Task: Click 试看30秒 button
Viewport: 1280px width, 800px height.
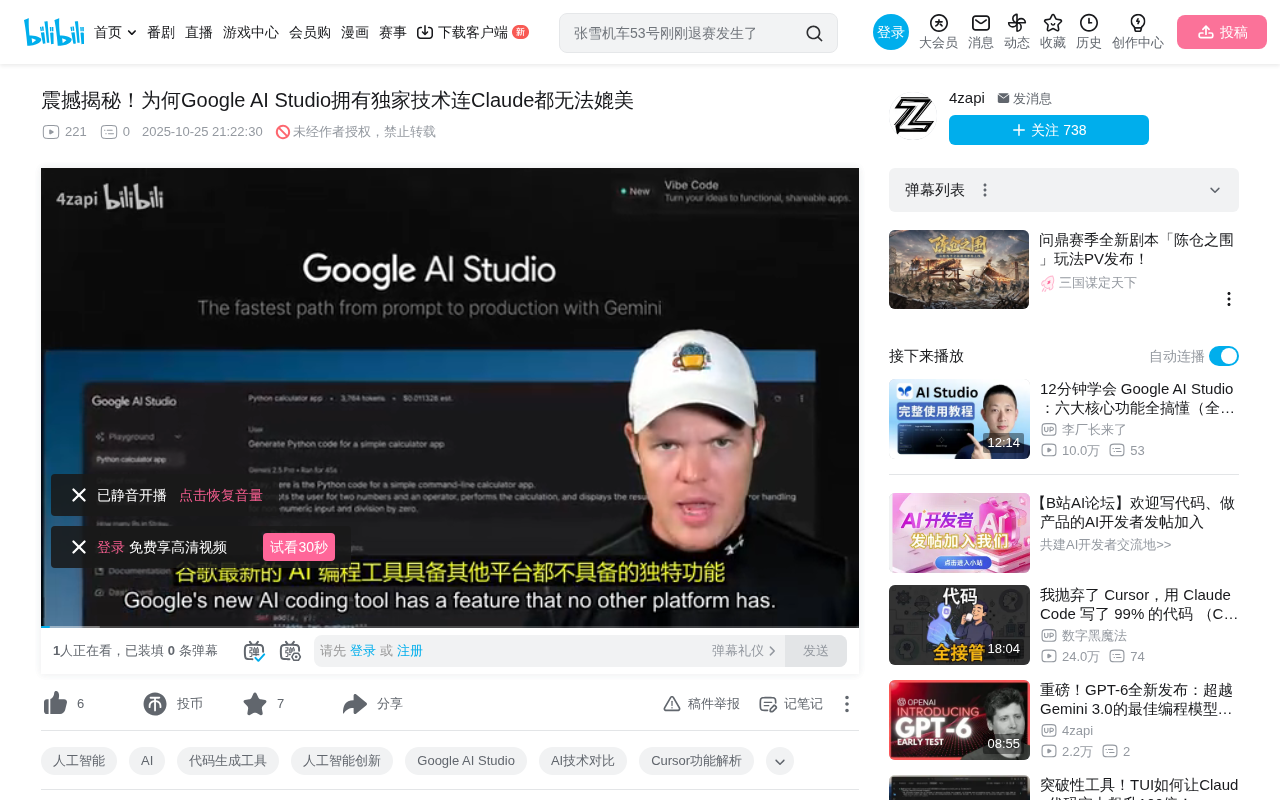Action: [299, 547]
